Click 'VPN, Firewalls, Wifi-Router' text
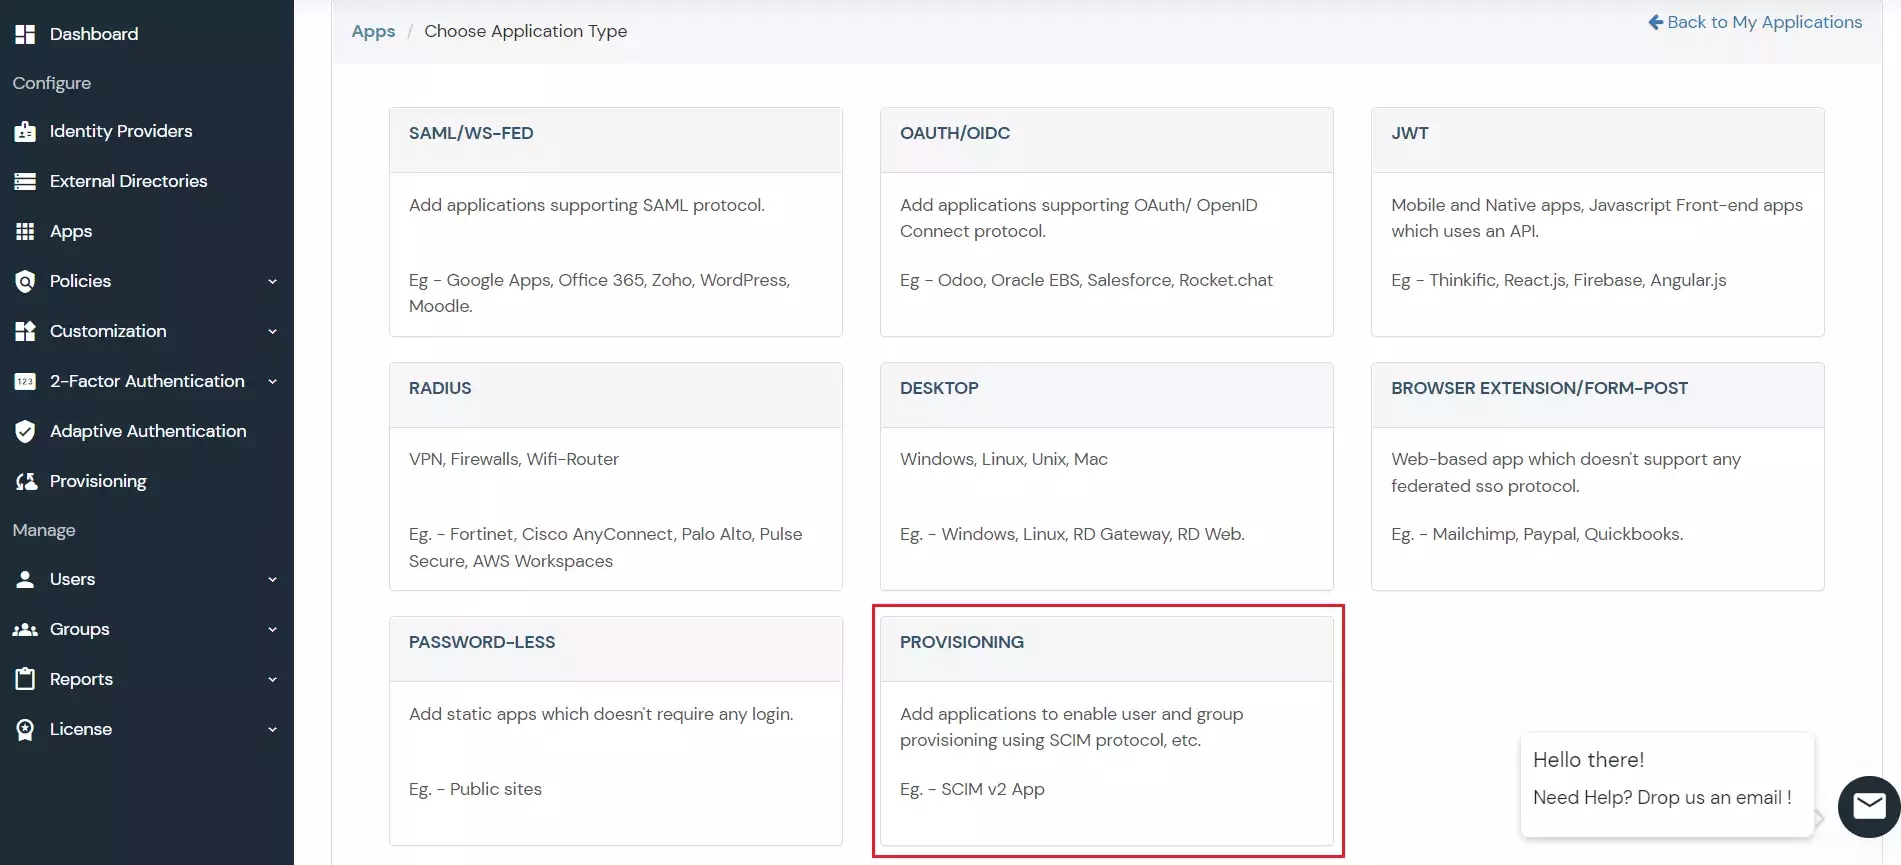Image resolution: width=1901 pixels, height=865 pixels. (x=514, y=459)
